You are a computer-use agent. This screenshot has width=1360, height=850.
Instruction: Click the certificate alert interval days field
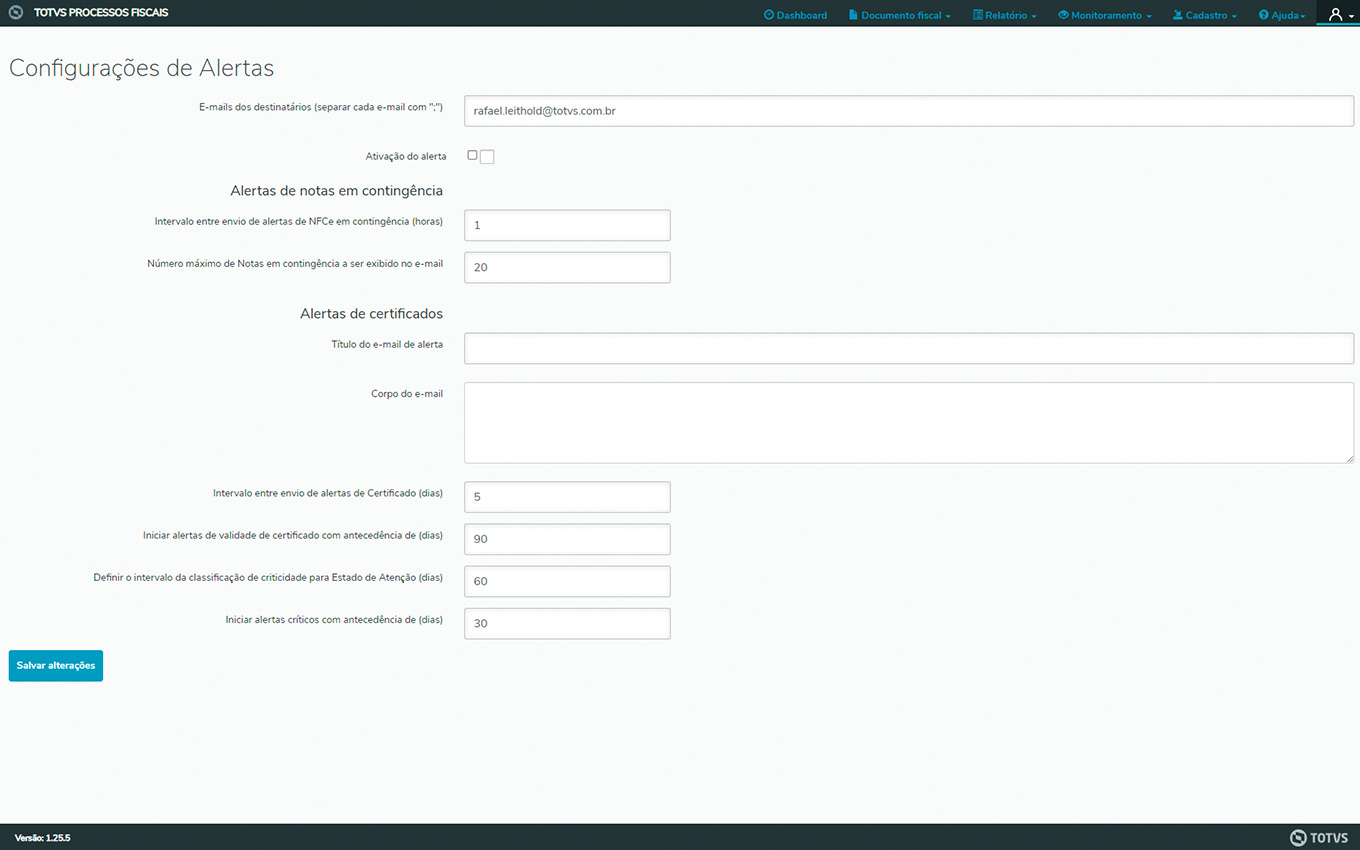[567, 497]
